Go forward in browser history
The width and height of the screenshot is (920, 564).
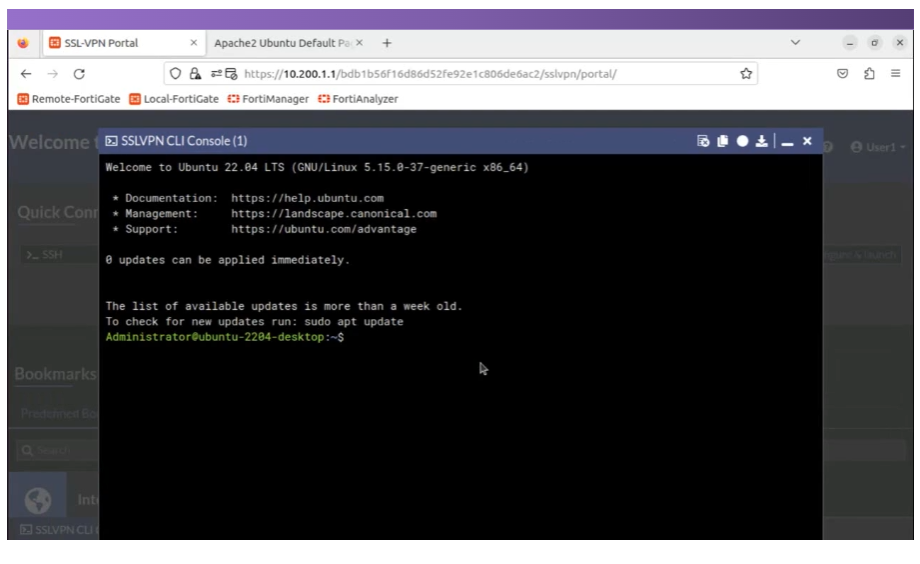pos(53,74)
